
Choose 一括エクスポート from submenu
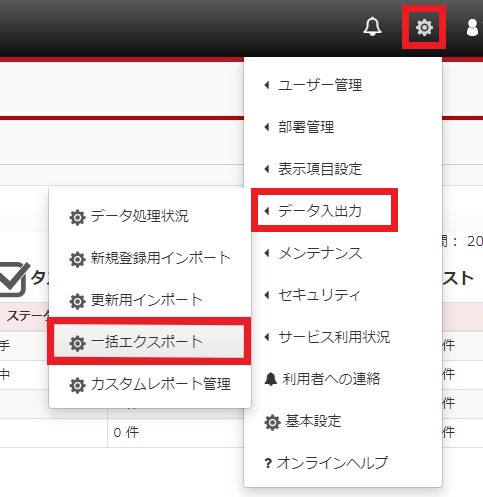[x=149, y=342]
